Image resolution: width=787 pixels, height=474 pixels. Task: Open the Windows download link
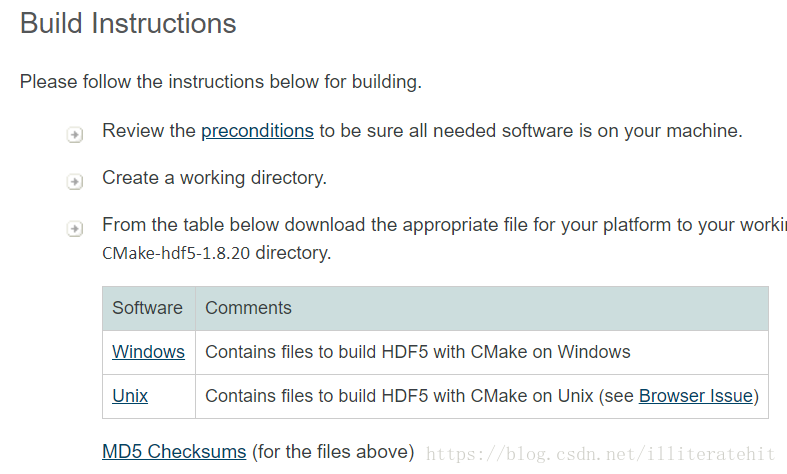[149, 352]
